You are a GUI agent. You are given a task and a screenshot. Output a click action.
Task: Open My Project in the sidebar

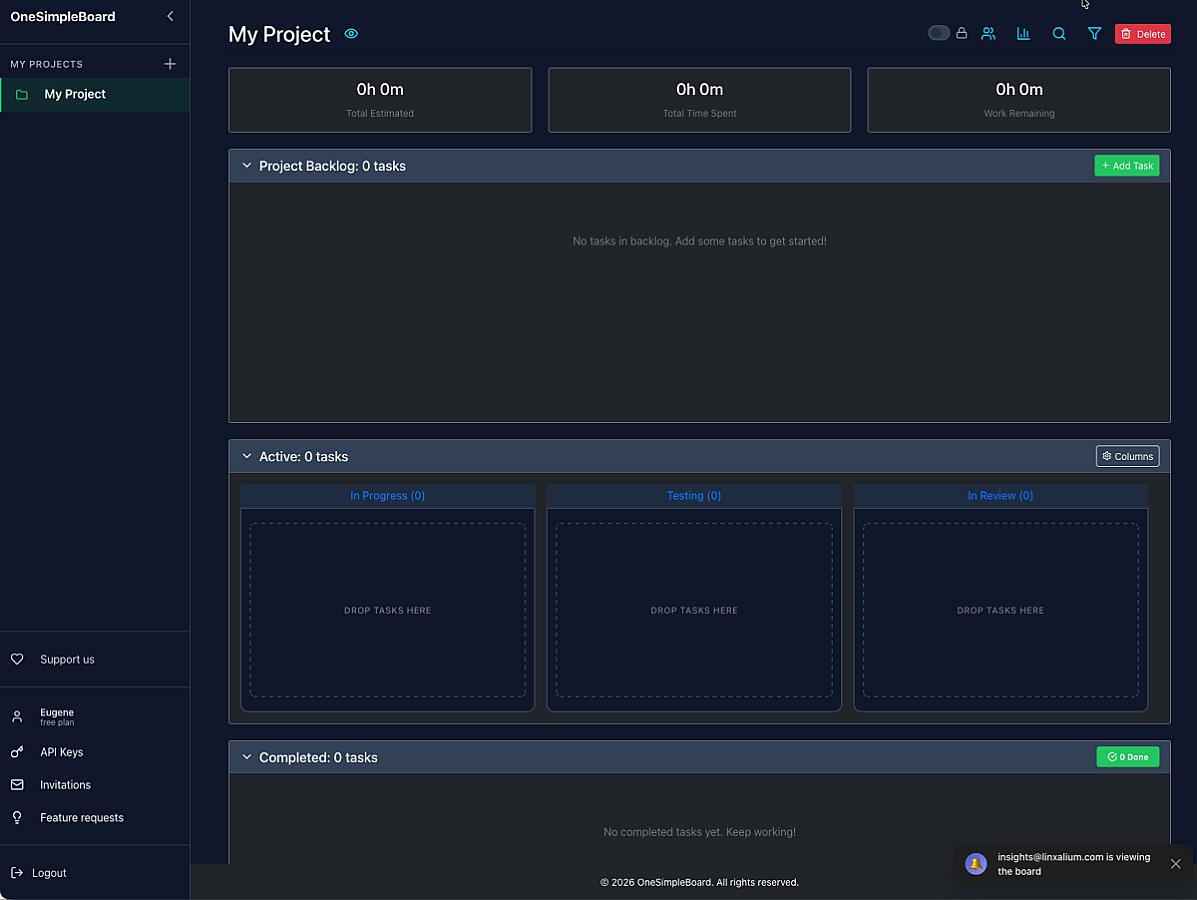95,95
